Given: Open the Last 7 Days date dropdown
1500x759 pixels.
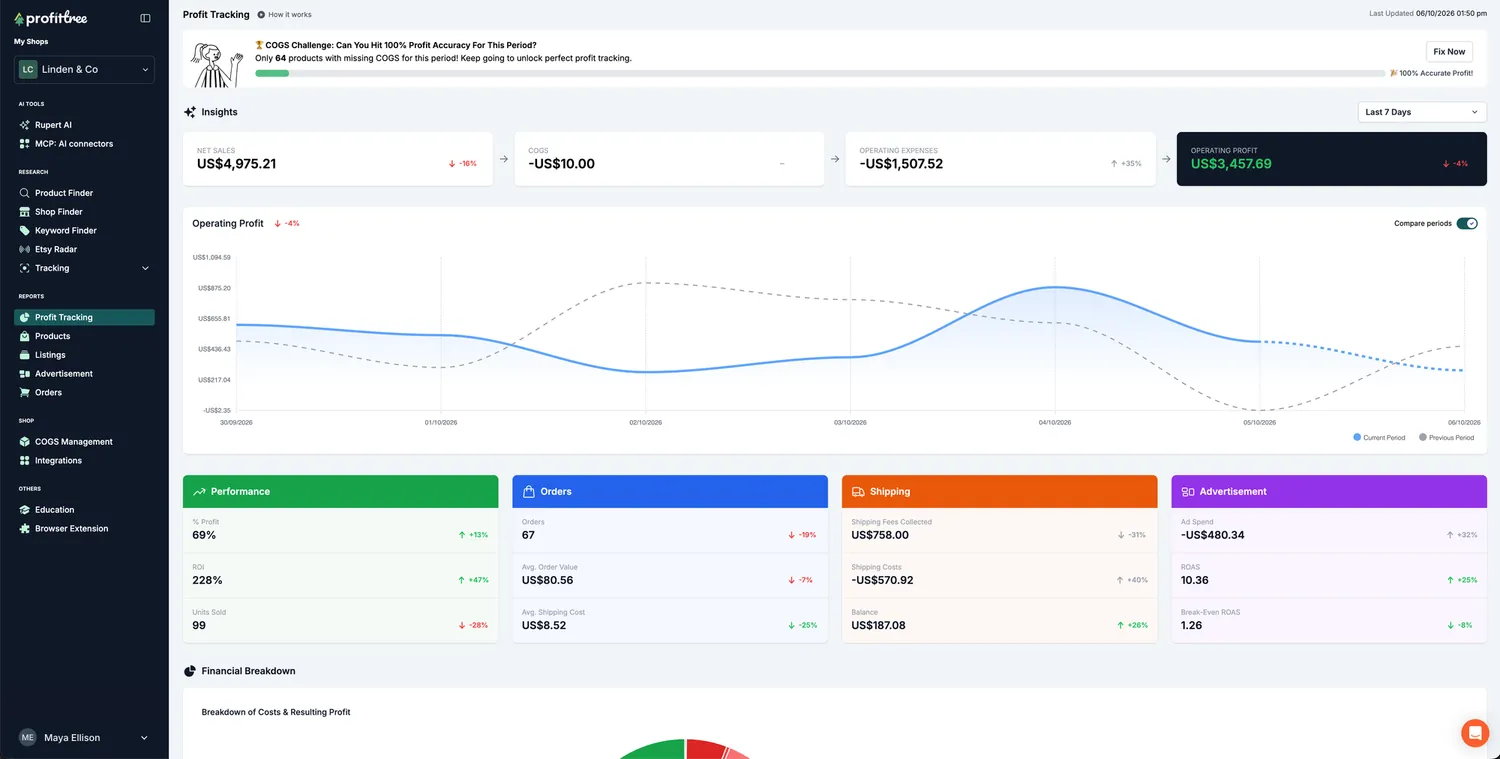Looking at the screenshot, I should (1422, 112).
